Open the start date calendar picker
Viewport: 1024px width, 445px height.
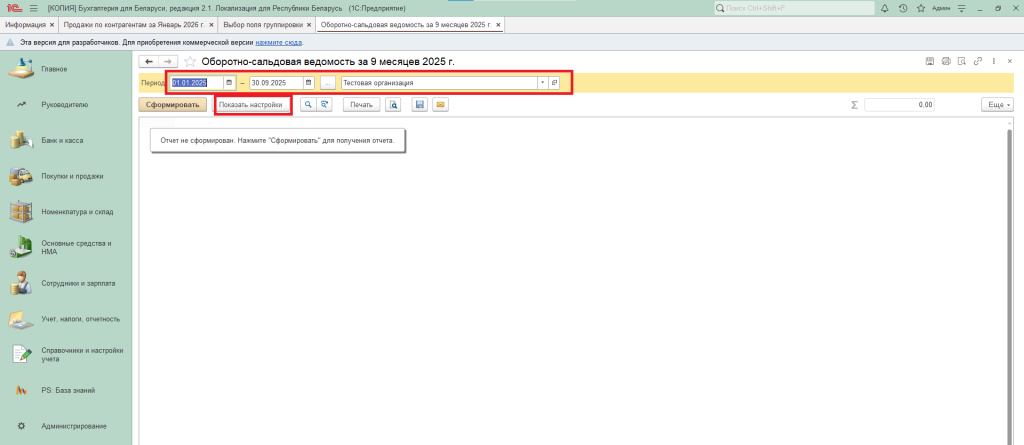click(229, 83)
